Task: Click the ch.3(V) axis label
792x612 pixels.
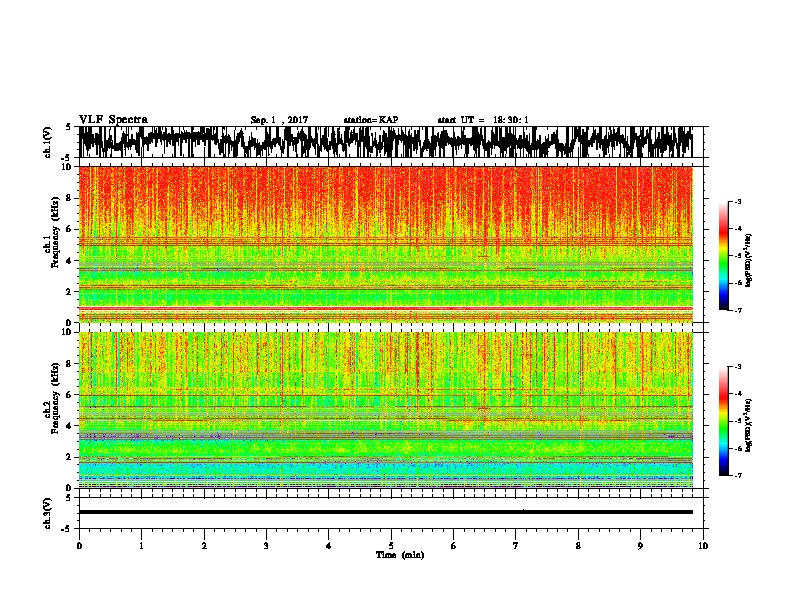Action: pyautogui.click(x=47, y=514)
